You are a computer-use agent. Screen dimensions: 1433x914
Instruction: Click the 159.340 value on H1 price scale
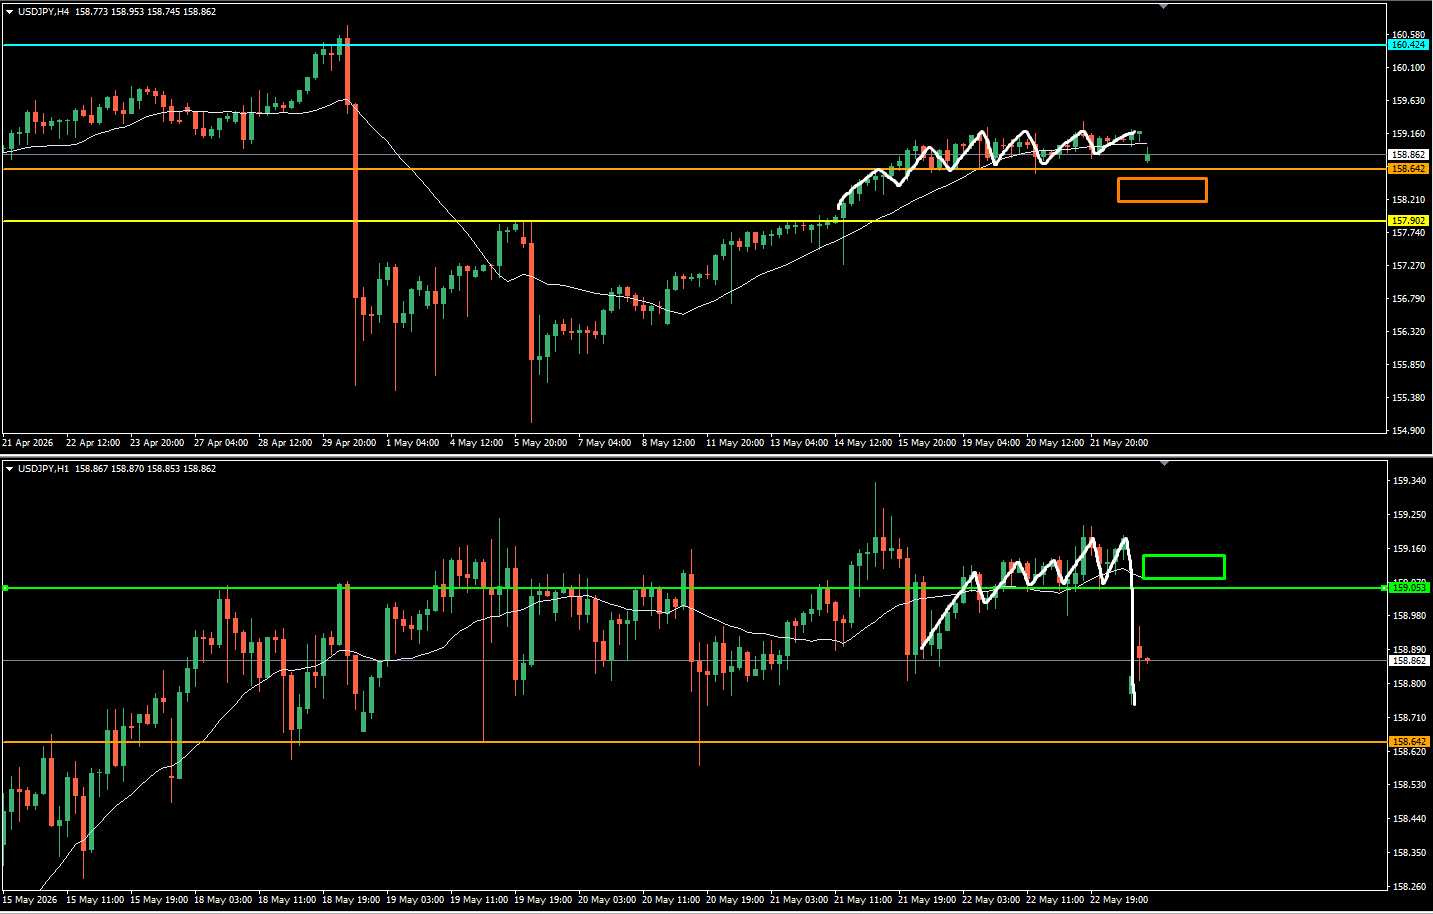tap(1408, 481)
